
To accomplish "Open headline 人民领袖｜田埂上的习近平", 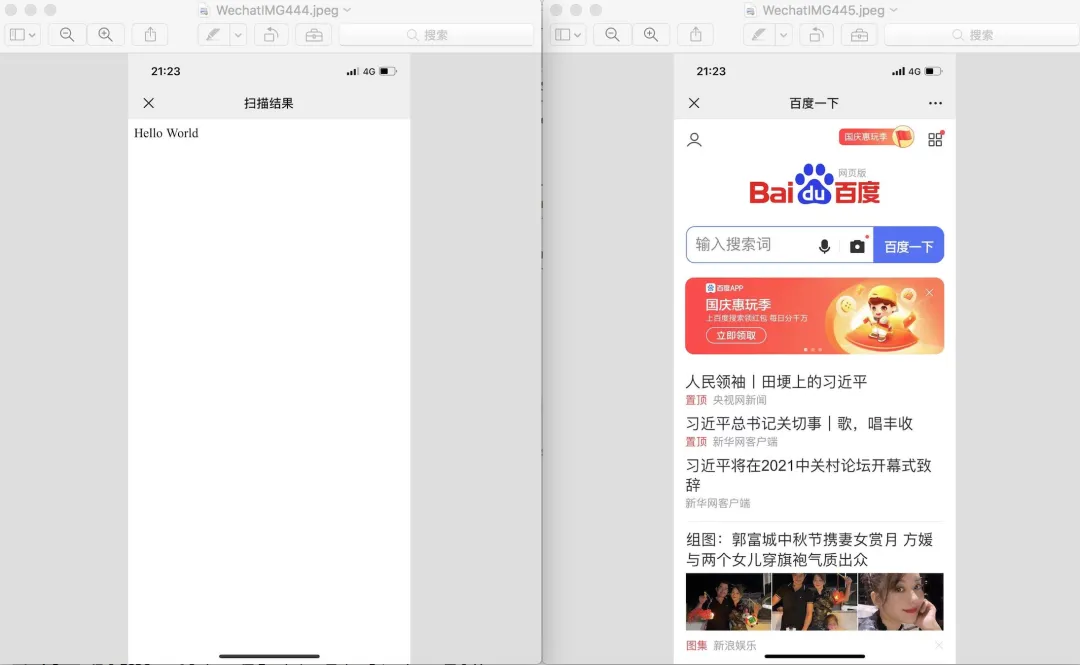I will (776, 382).
